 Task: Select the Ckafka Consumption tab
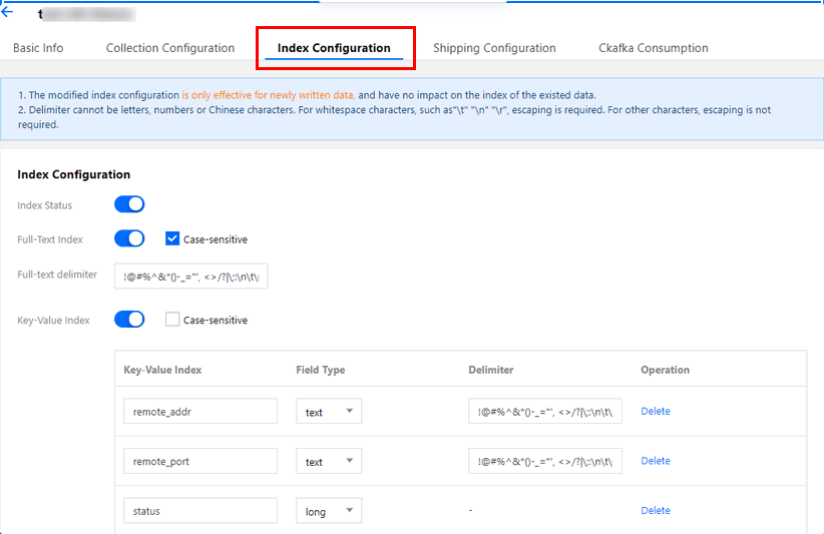[653, 48]
